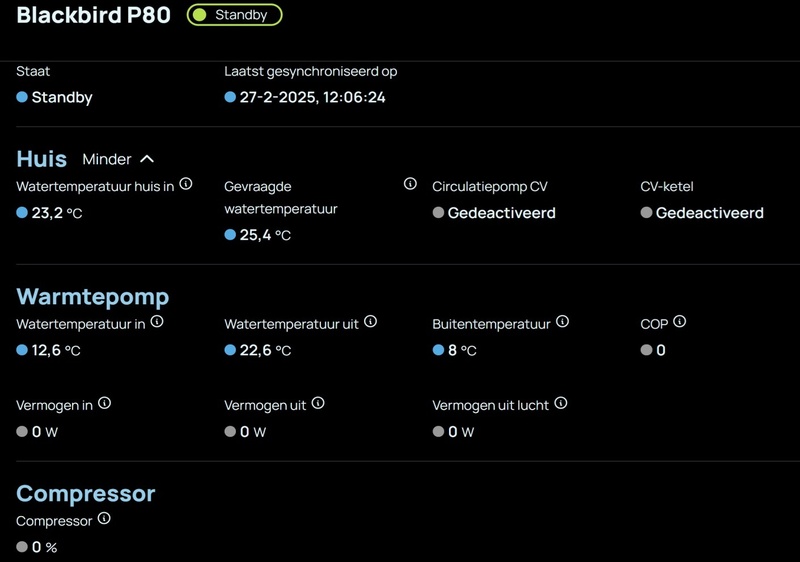
Task: Click info icon next to Compressor label
Action: click(x=105, y=519)
